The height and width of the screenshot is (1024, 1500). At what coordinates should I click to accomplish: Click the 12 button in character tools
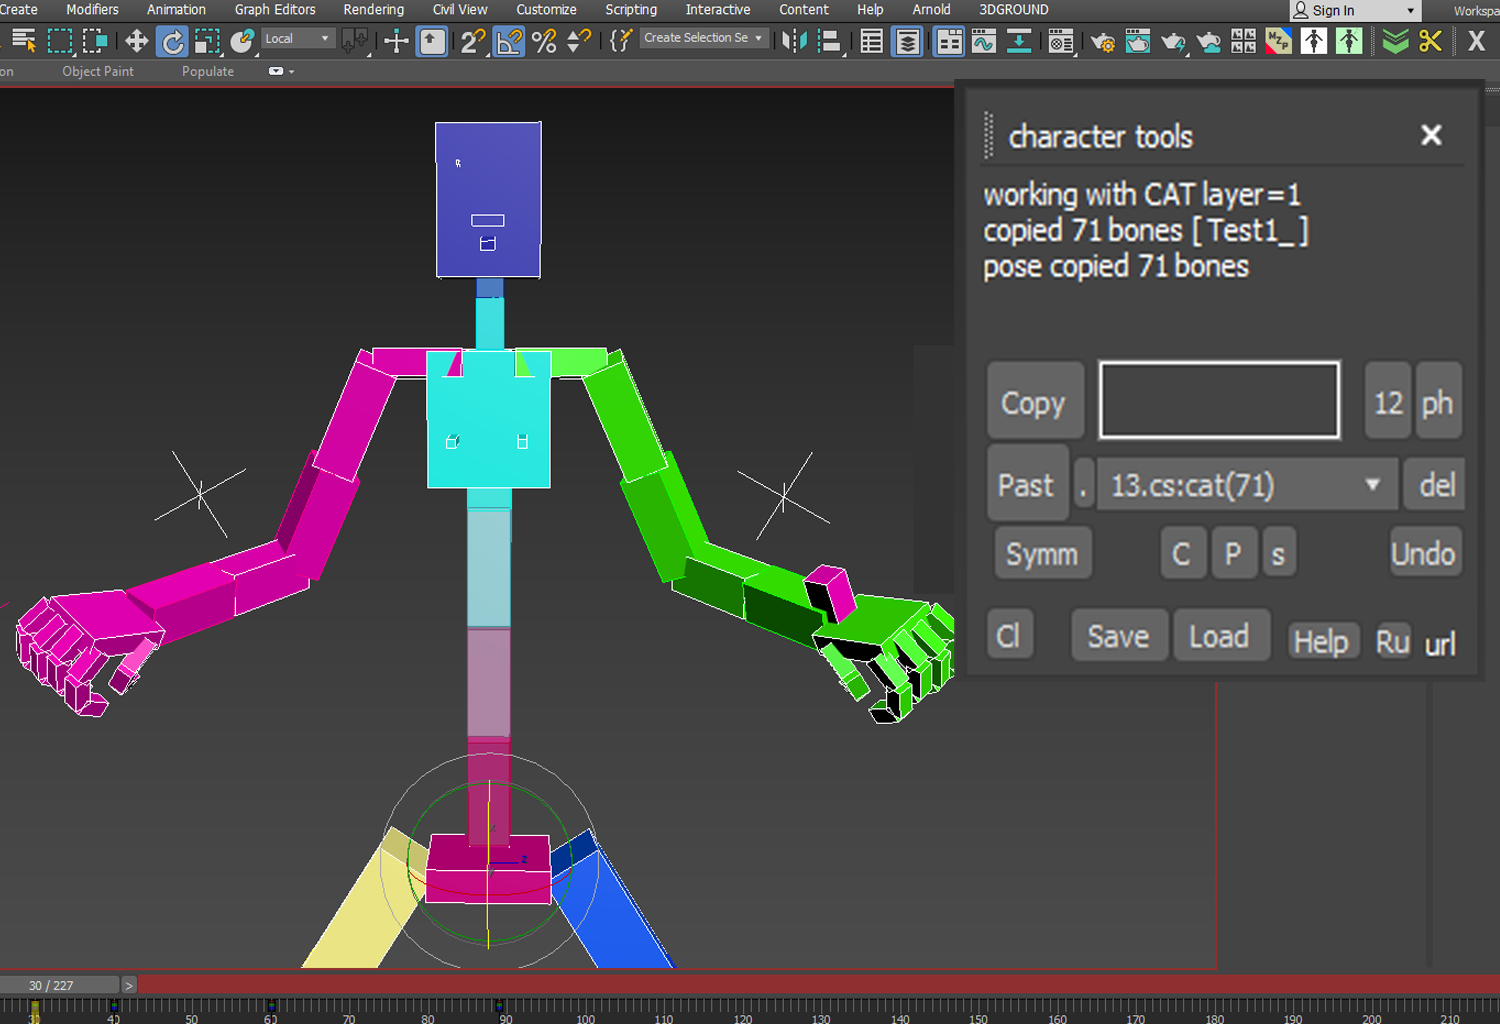pyautogui.click(x=1388, y=401)
